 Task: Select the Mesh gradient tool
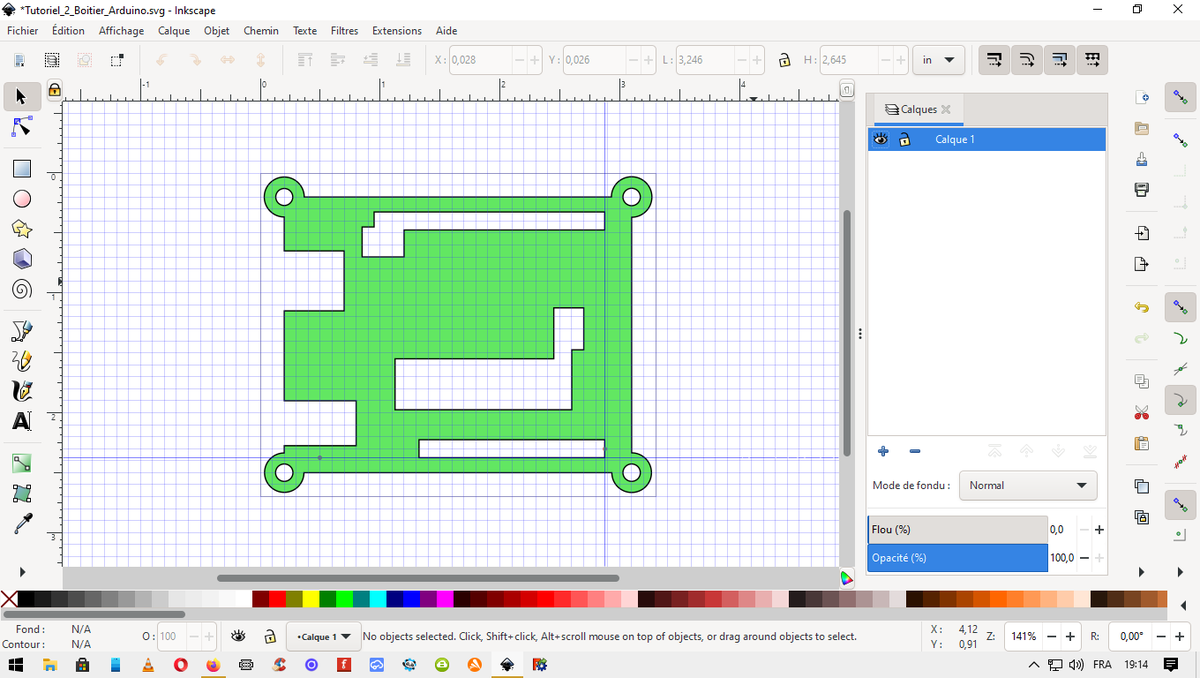click(21, 493)
